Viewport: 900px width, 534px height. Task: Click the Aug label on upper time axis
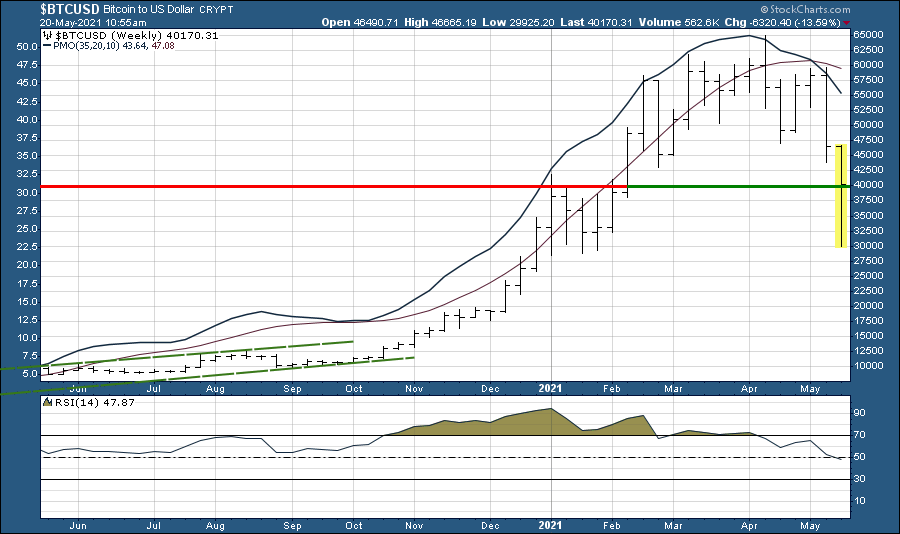click(216, 385)
